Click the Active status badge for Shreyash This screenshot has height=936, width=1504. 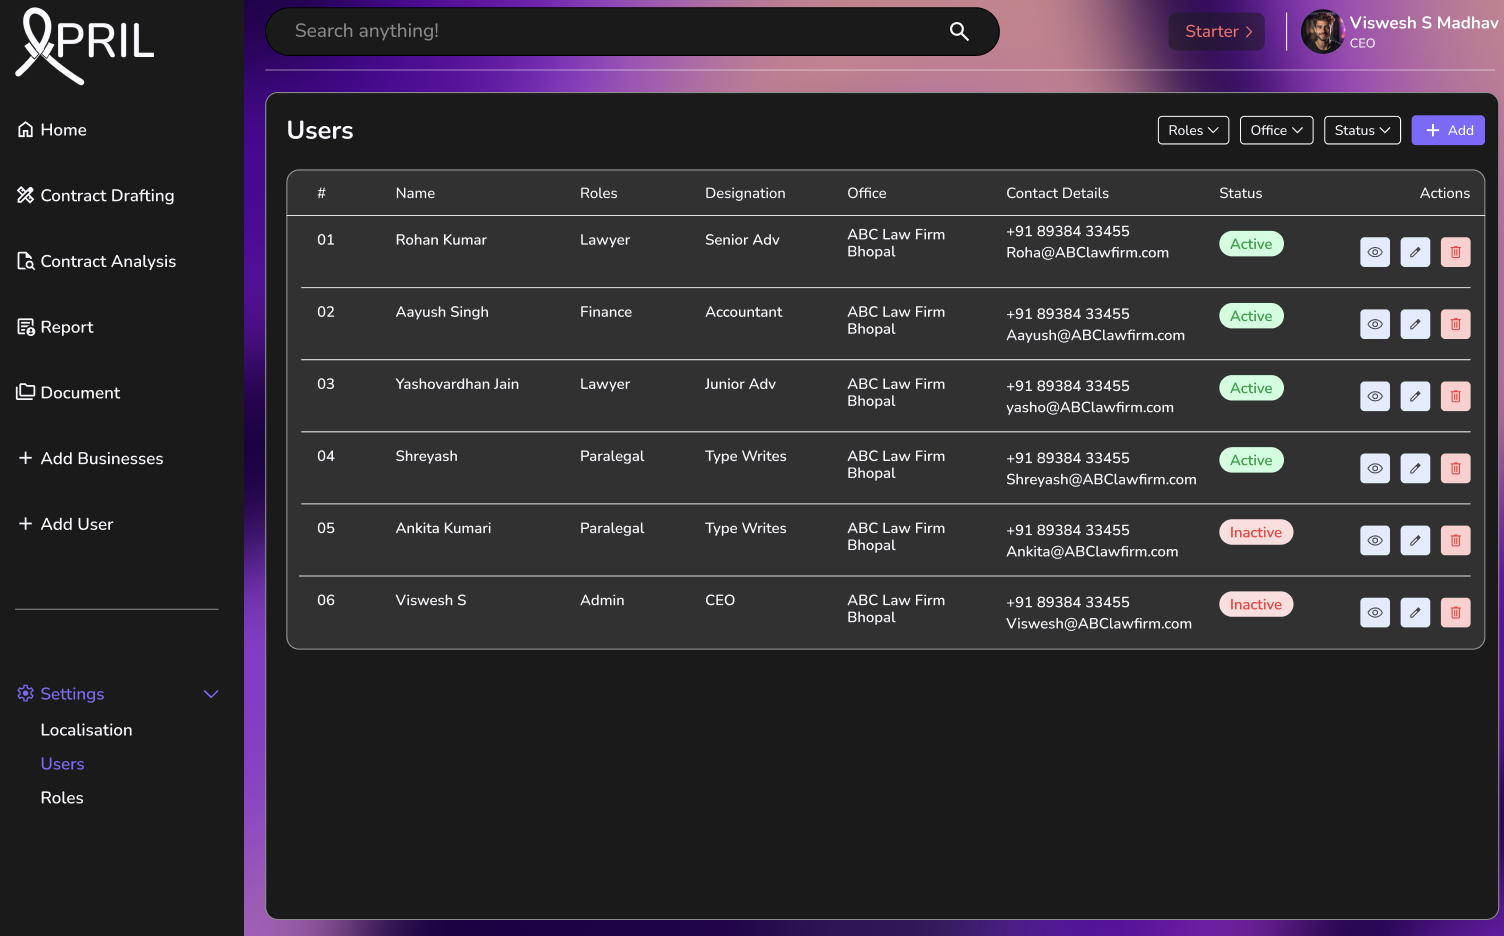(1251, 460)
